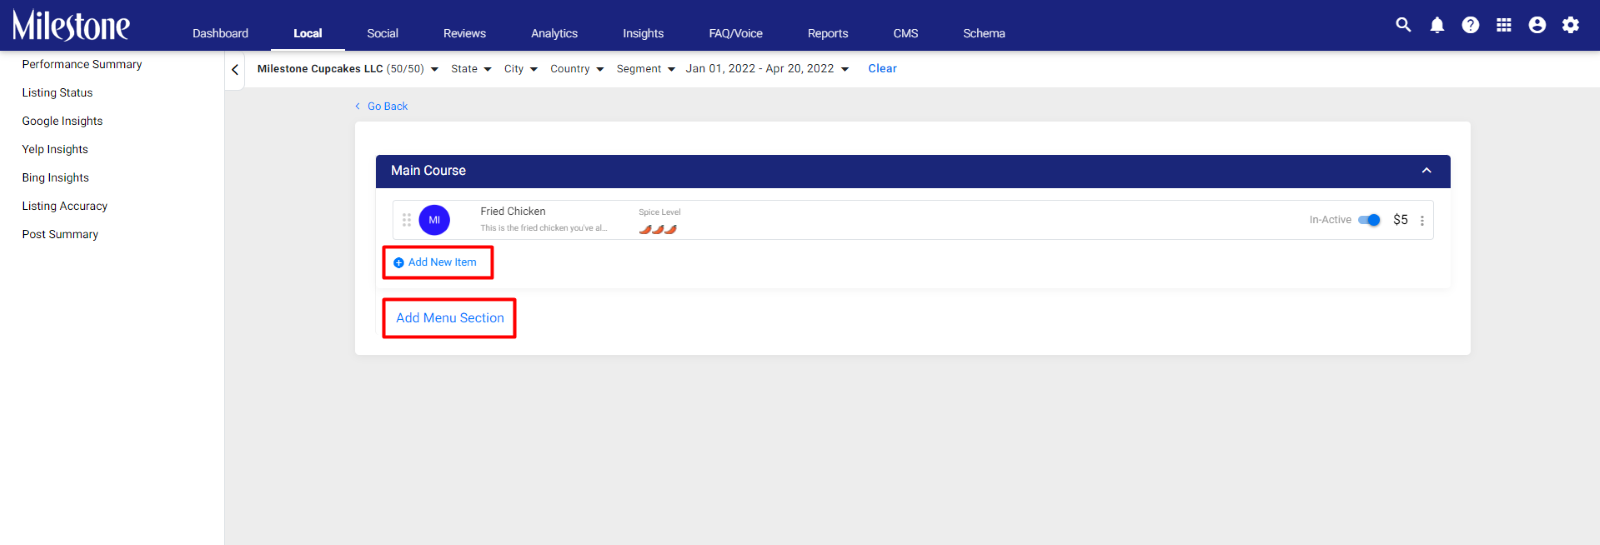Go to the Reports tab
Screen dimensions: 1600x545
click(828, 33)
